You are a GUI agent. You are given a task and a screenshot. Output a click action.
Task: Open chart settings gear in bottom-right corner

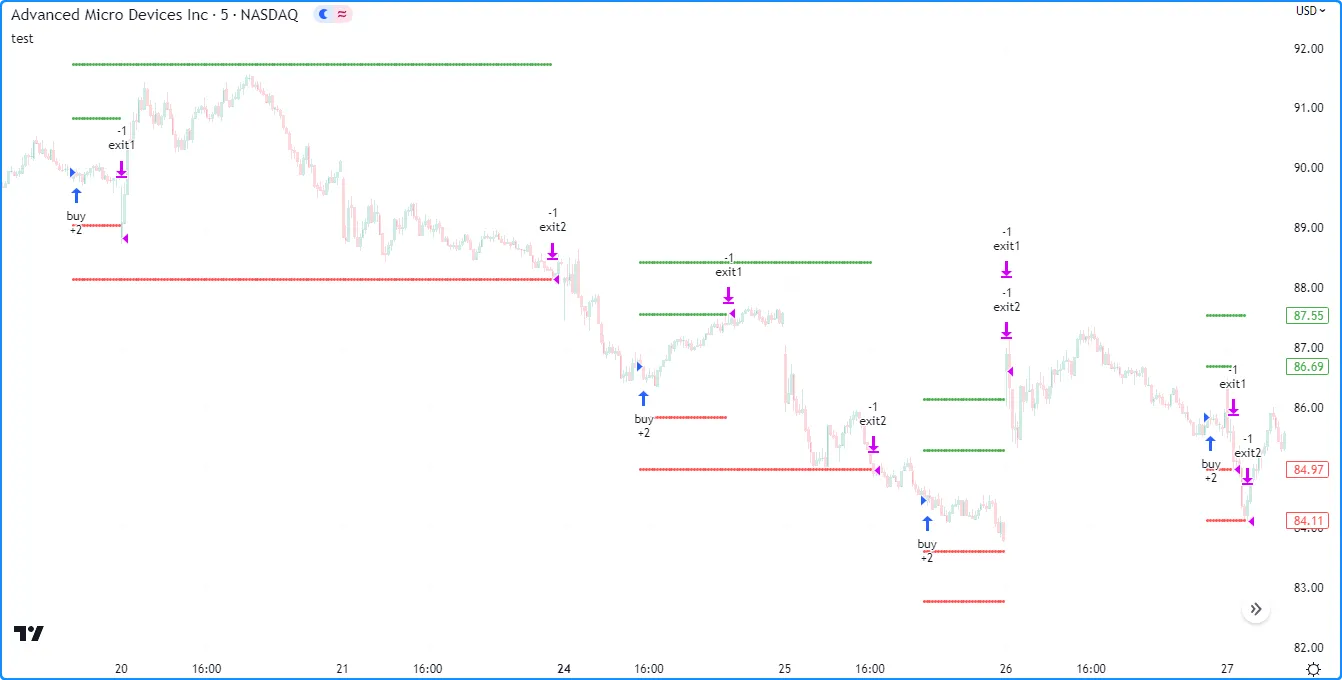click(1312, 668)
